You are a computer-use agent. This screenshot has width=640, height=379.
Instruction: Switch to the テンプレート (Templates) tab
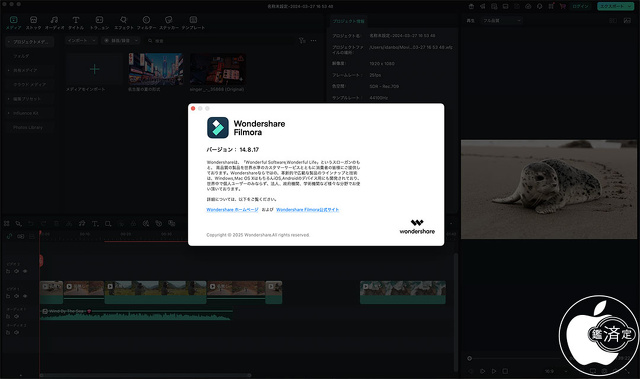point(193,23)
